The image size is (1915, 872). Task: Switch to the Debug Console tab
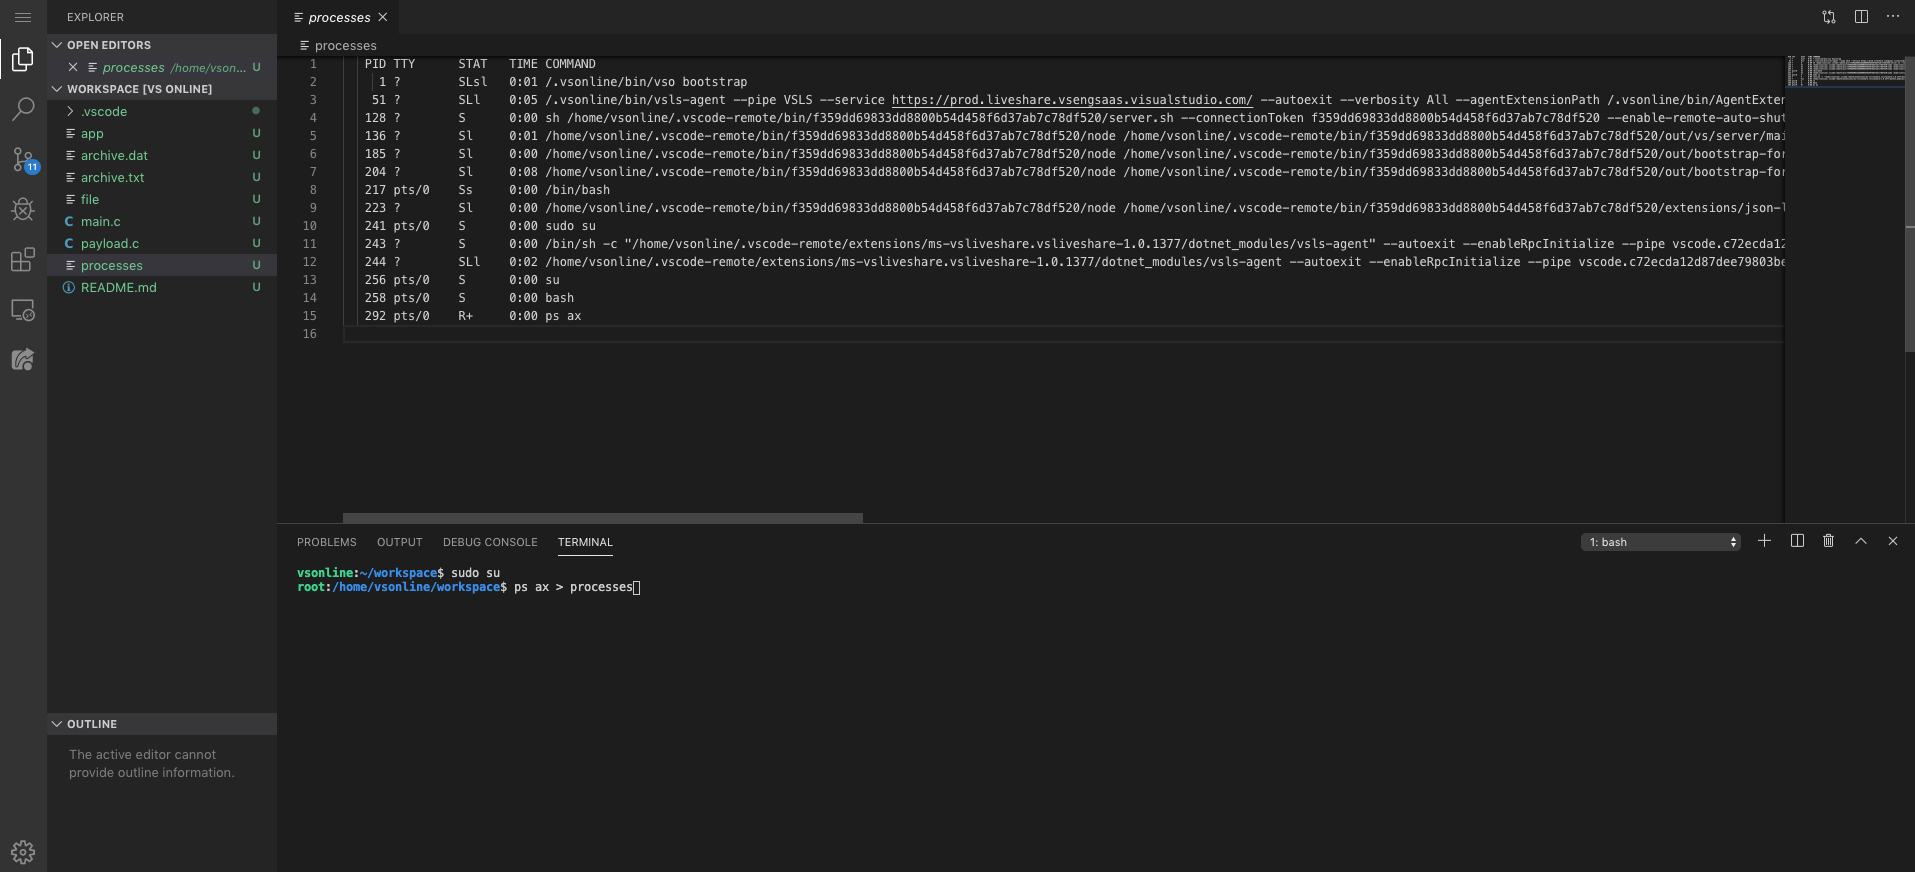490,542
